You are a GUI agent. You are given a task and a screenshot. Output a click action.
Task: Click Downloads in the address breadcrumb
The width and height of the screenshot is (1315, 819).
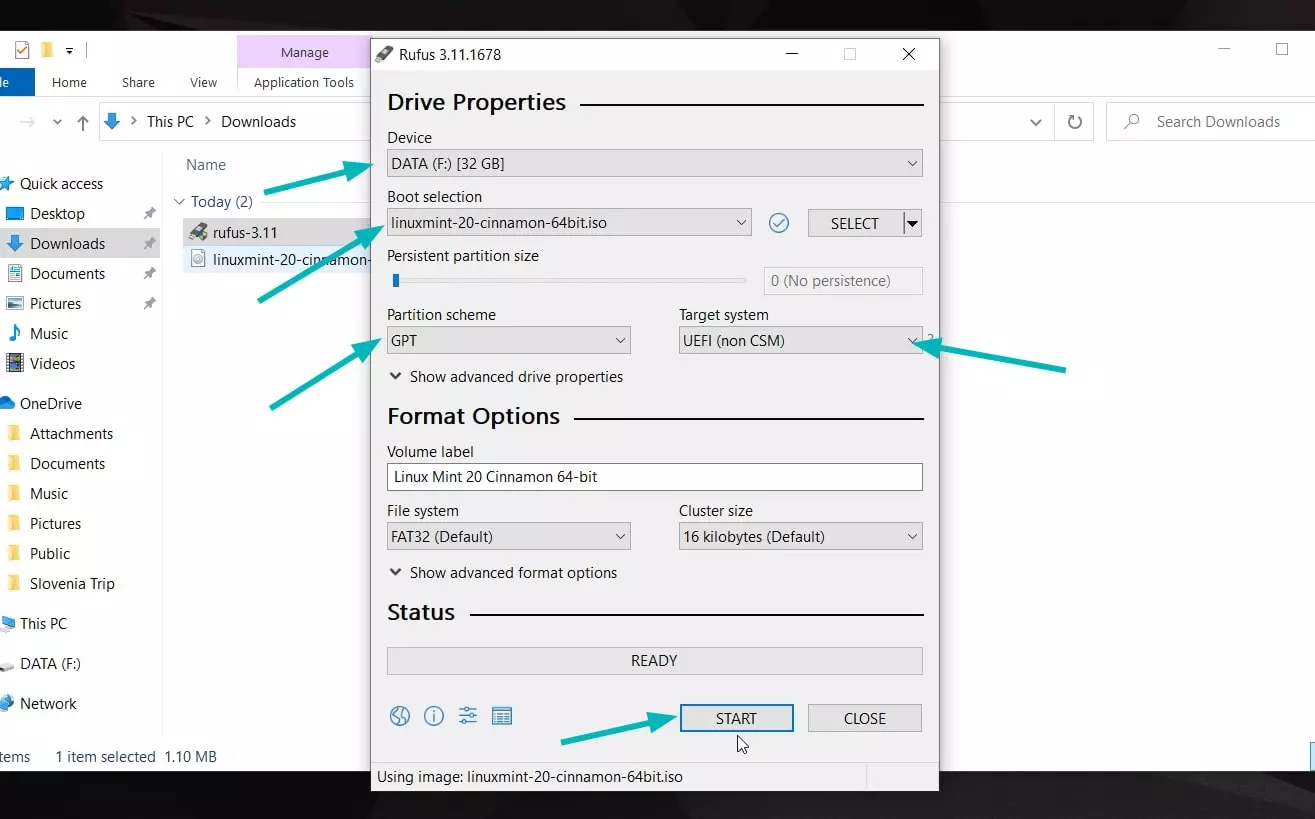(x=258, y=122)
